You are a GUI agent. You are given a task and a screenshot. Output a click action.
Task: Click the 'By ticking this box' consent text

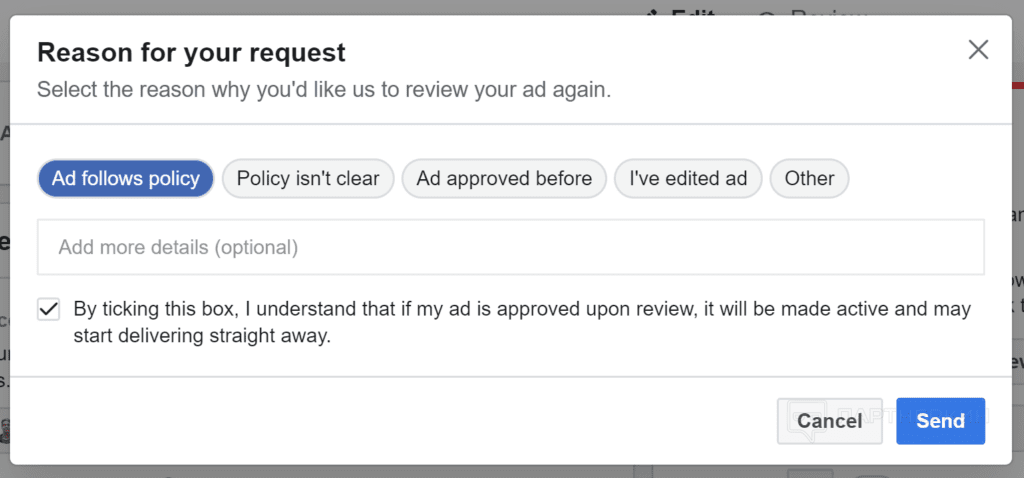pos(522,323)
